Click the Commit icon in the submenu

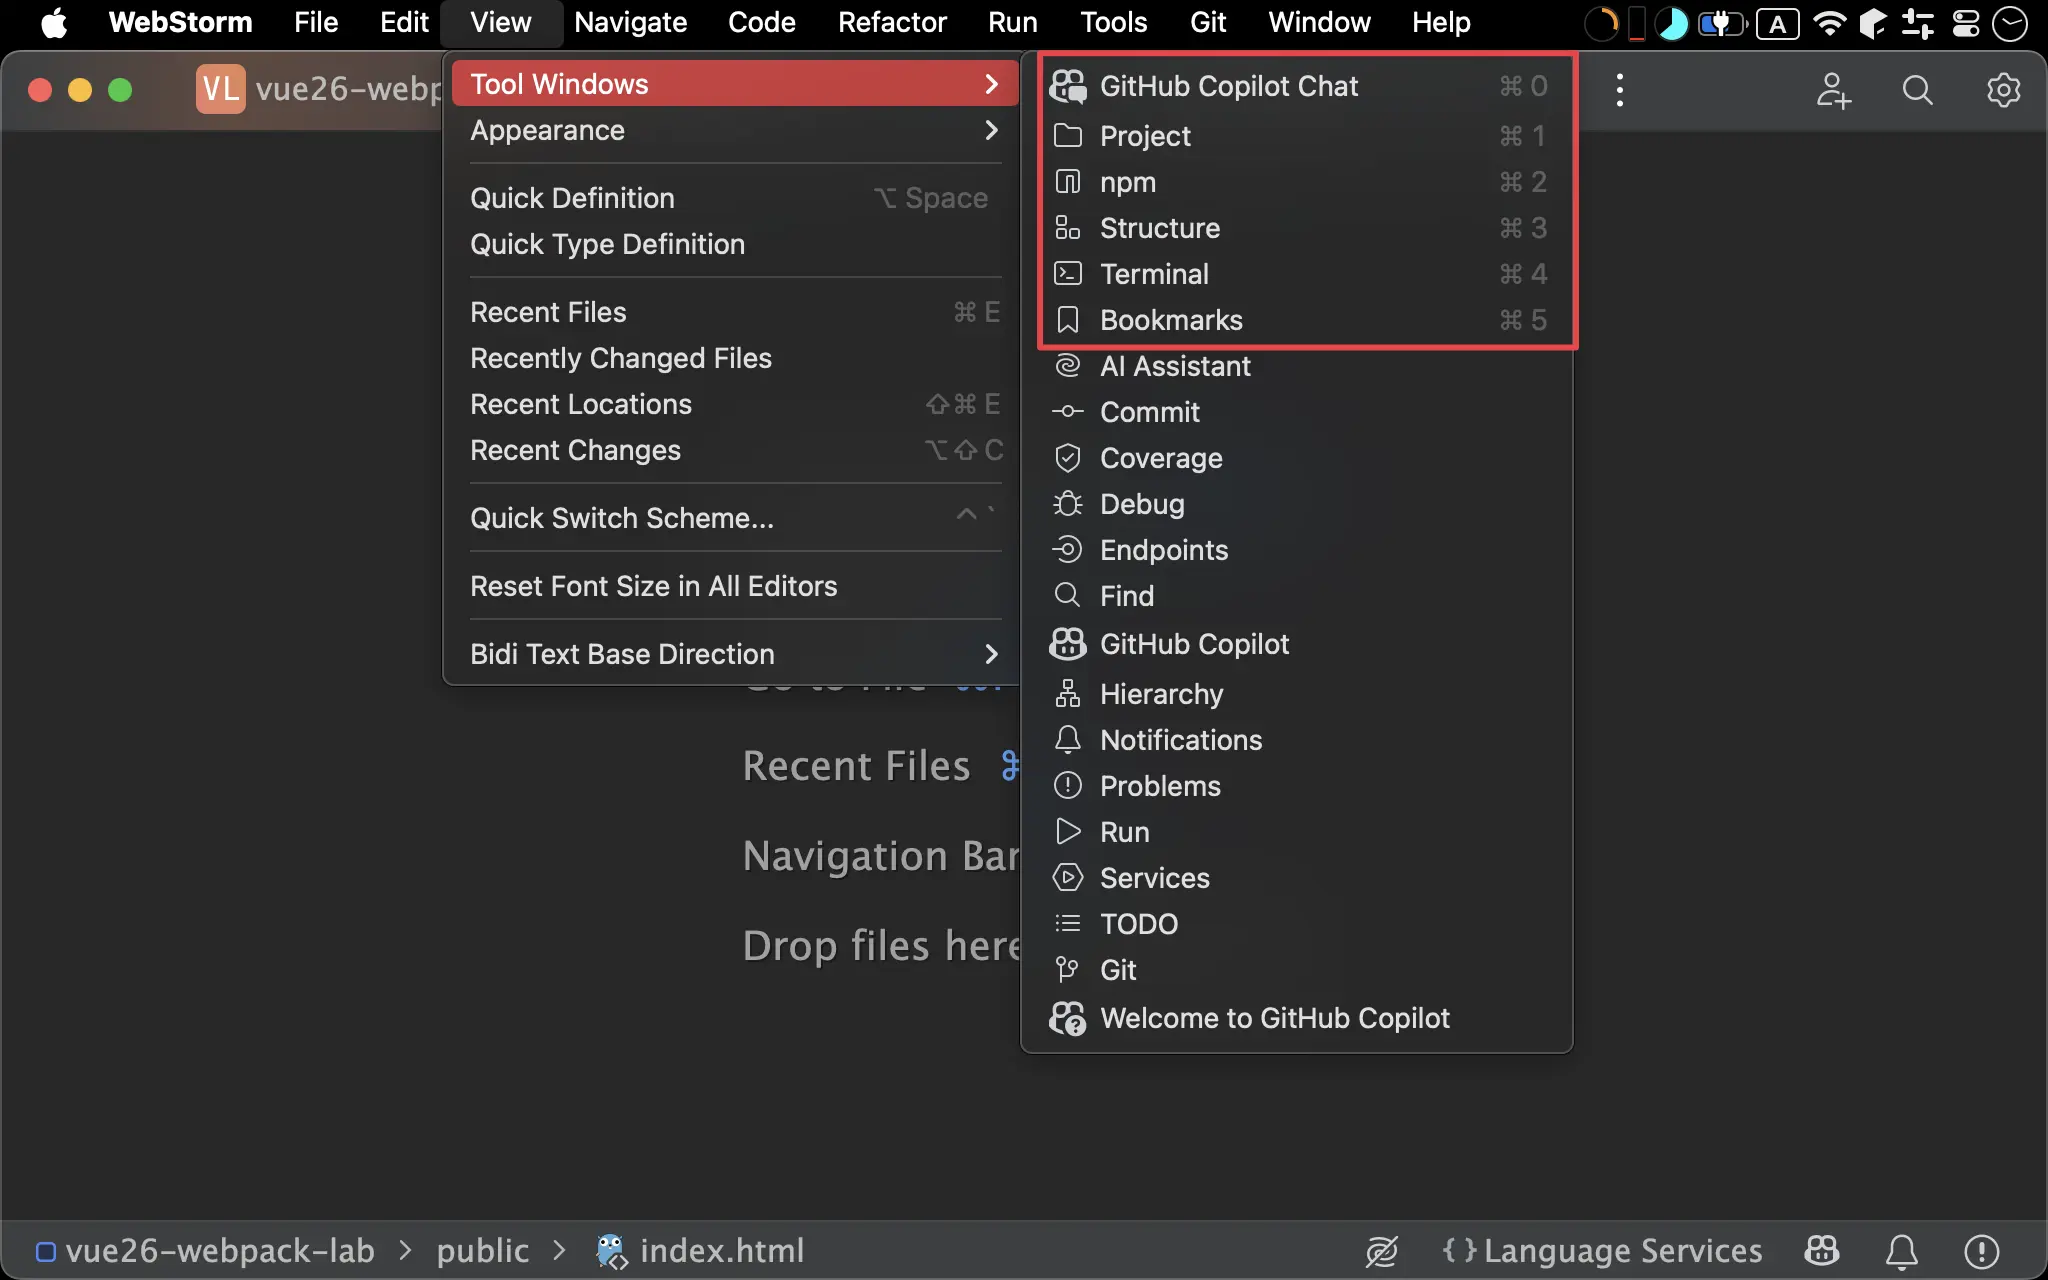click(1068, 412)
